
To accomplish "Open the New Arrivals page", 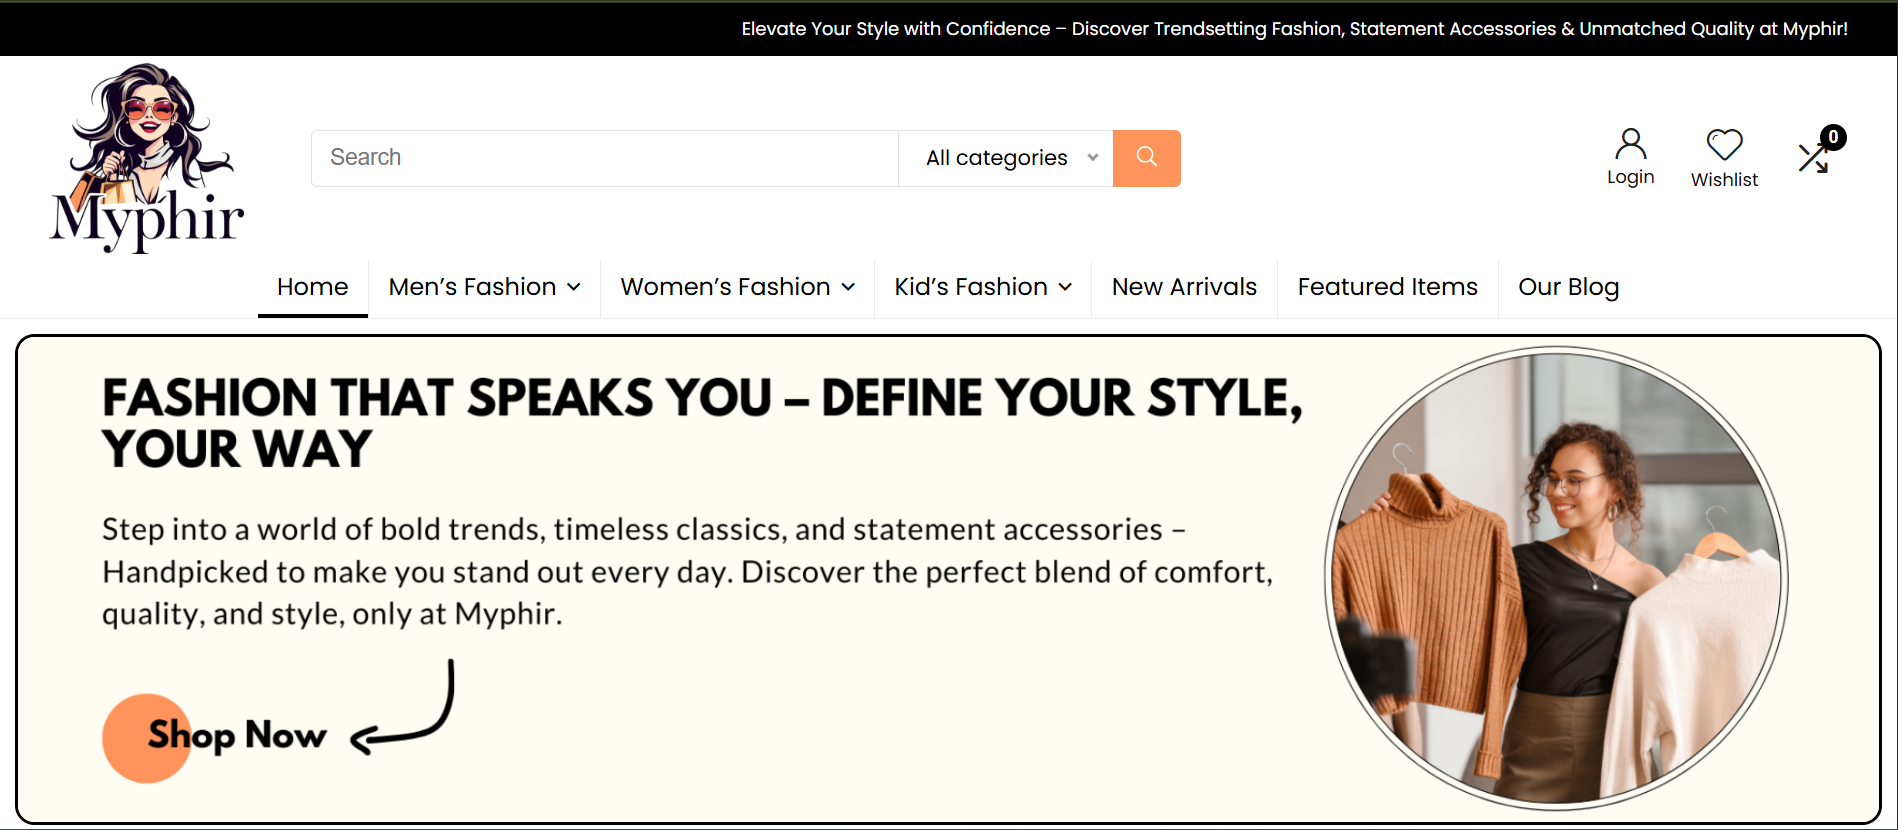I will click(x=1184, y=287).
